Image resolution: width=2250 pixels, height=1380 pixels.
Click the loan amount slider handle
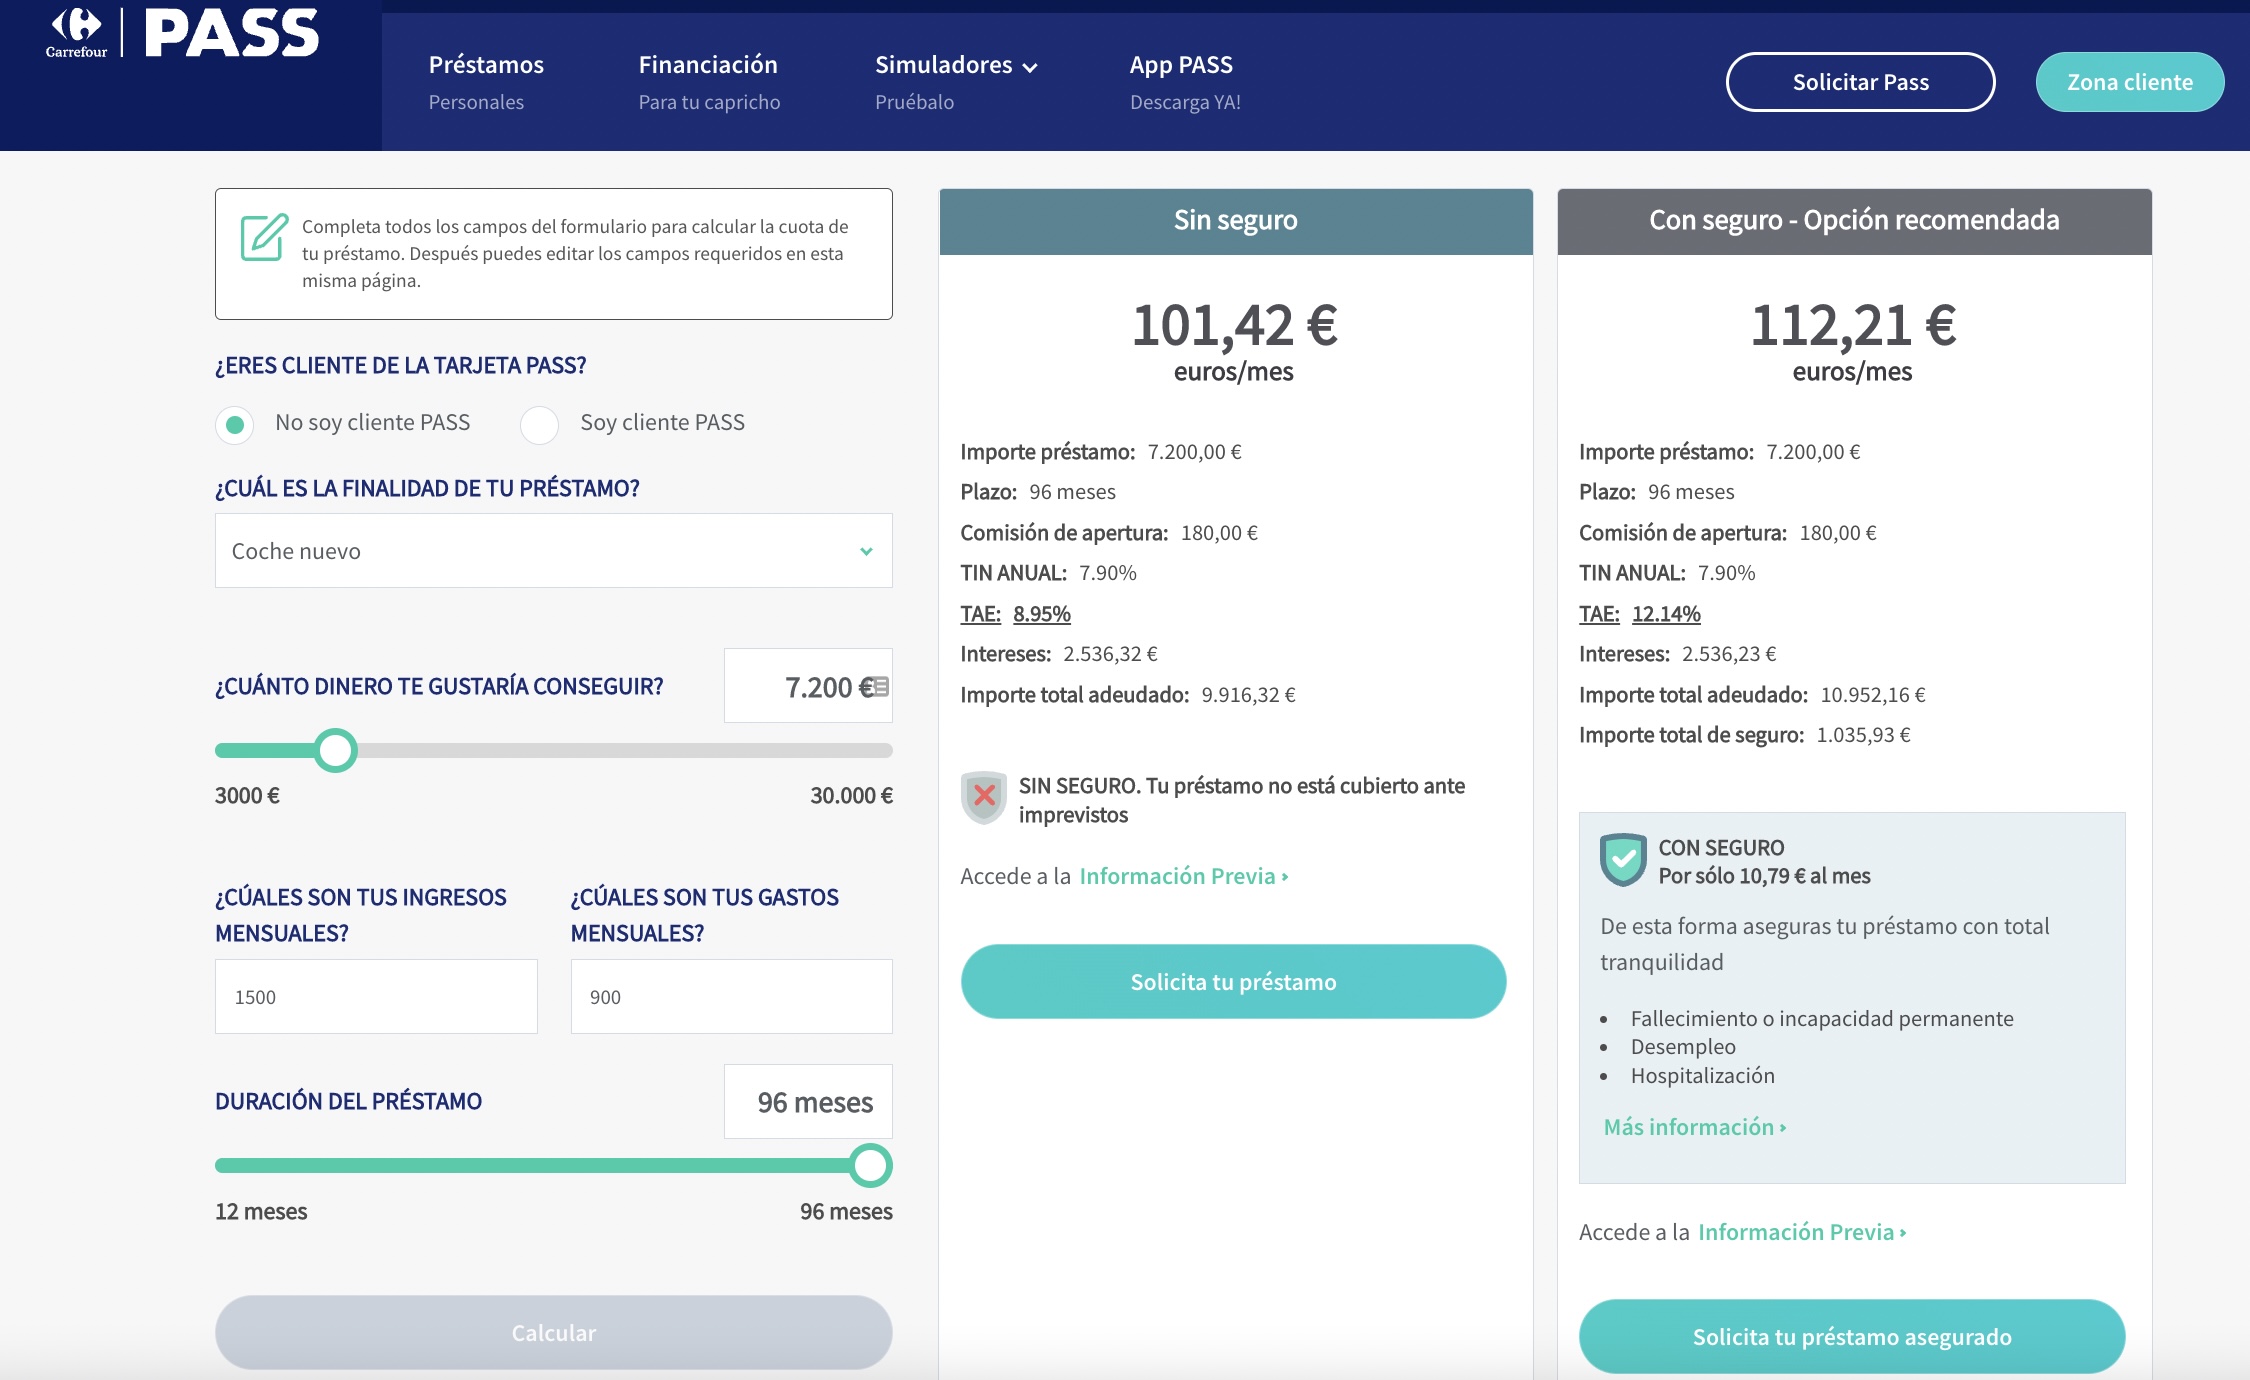point(336,750)
